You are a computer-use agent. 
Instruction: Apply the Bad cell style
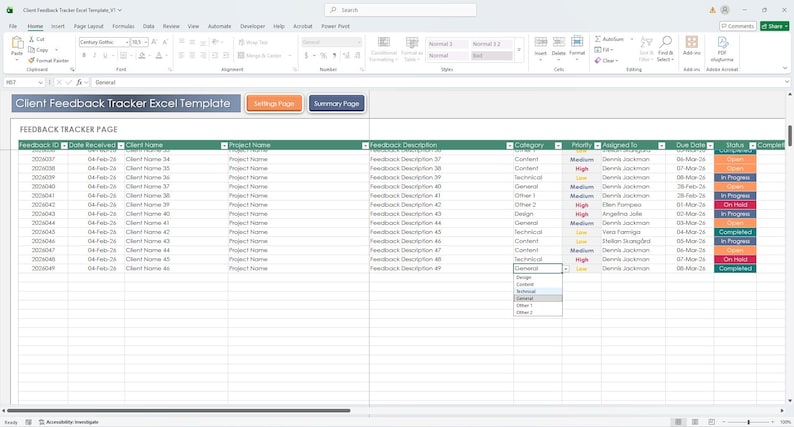491,55
